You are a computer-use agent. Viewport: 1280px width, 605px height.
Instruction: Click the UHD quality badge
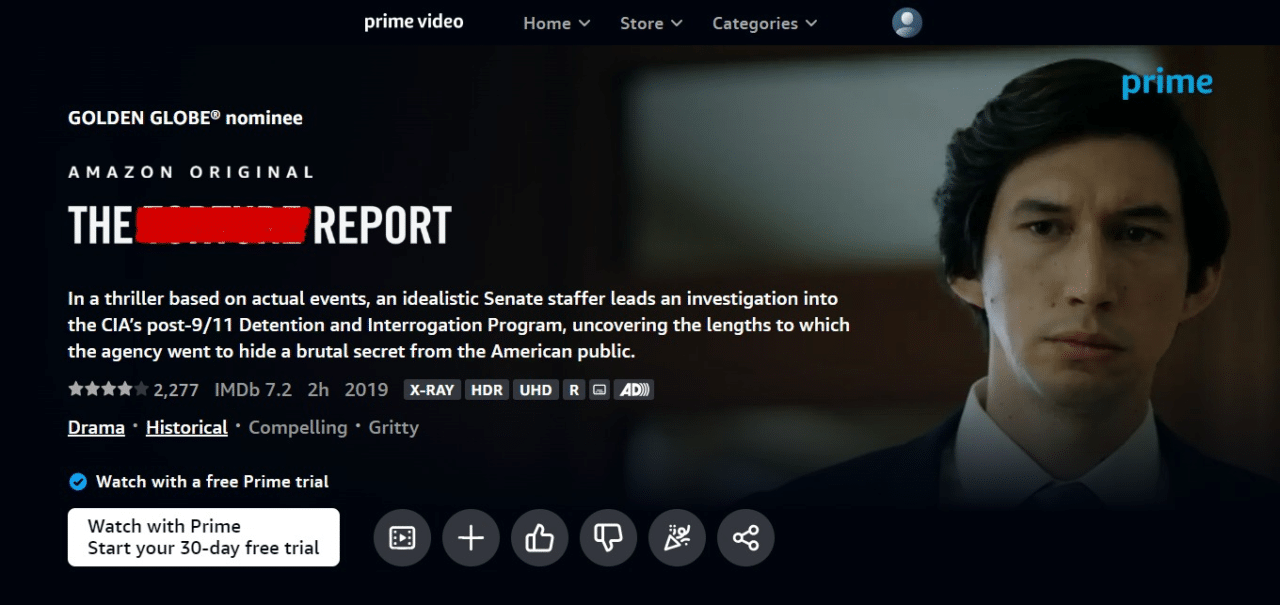point(536,390)
